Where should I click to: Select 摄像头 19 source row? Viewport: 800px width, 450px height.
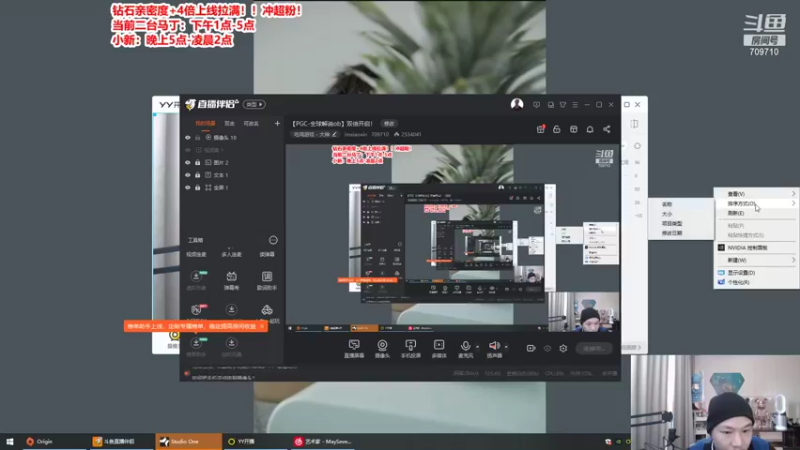click(x=232, y=138)
